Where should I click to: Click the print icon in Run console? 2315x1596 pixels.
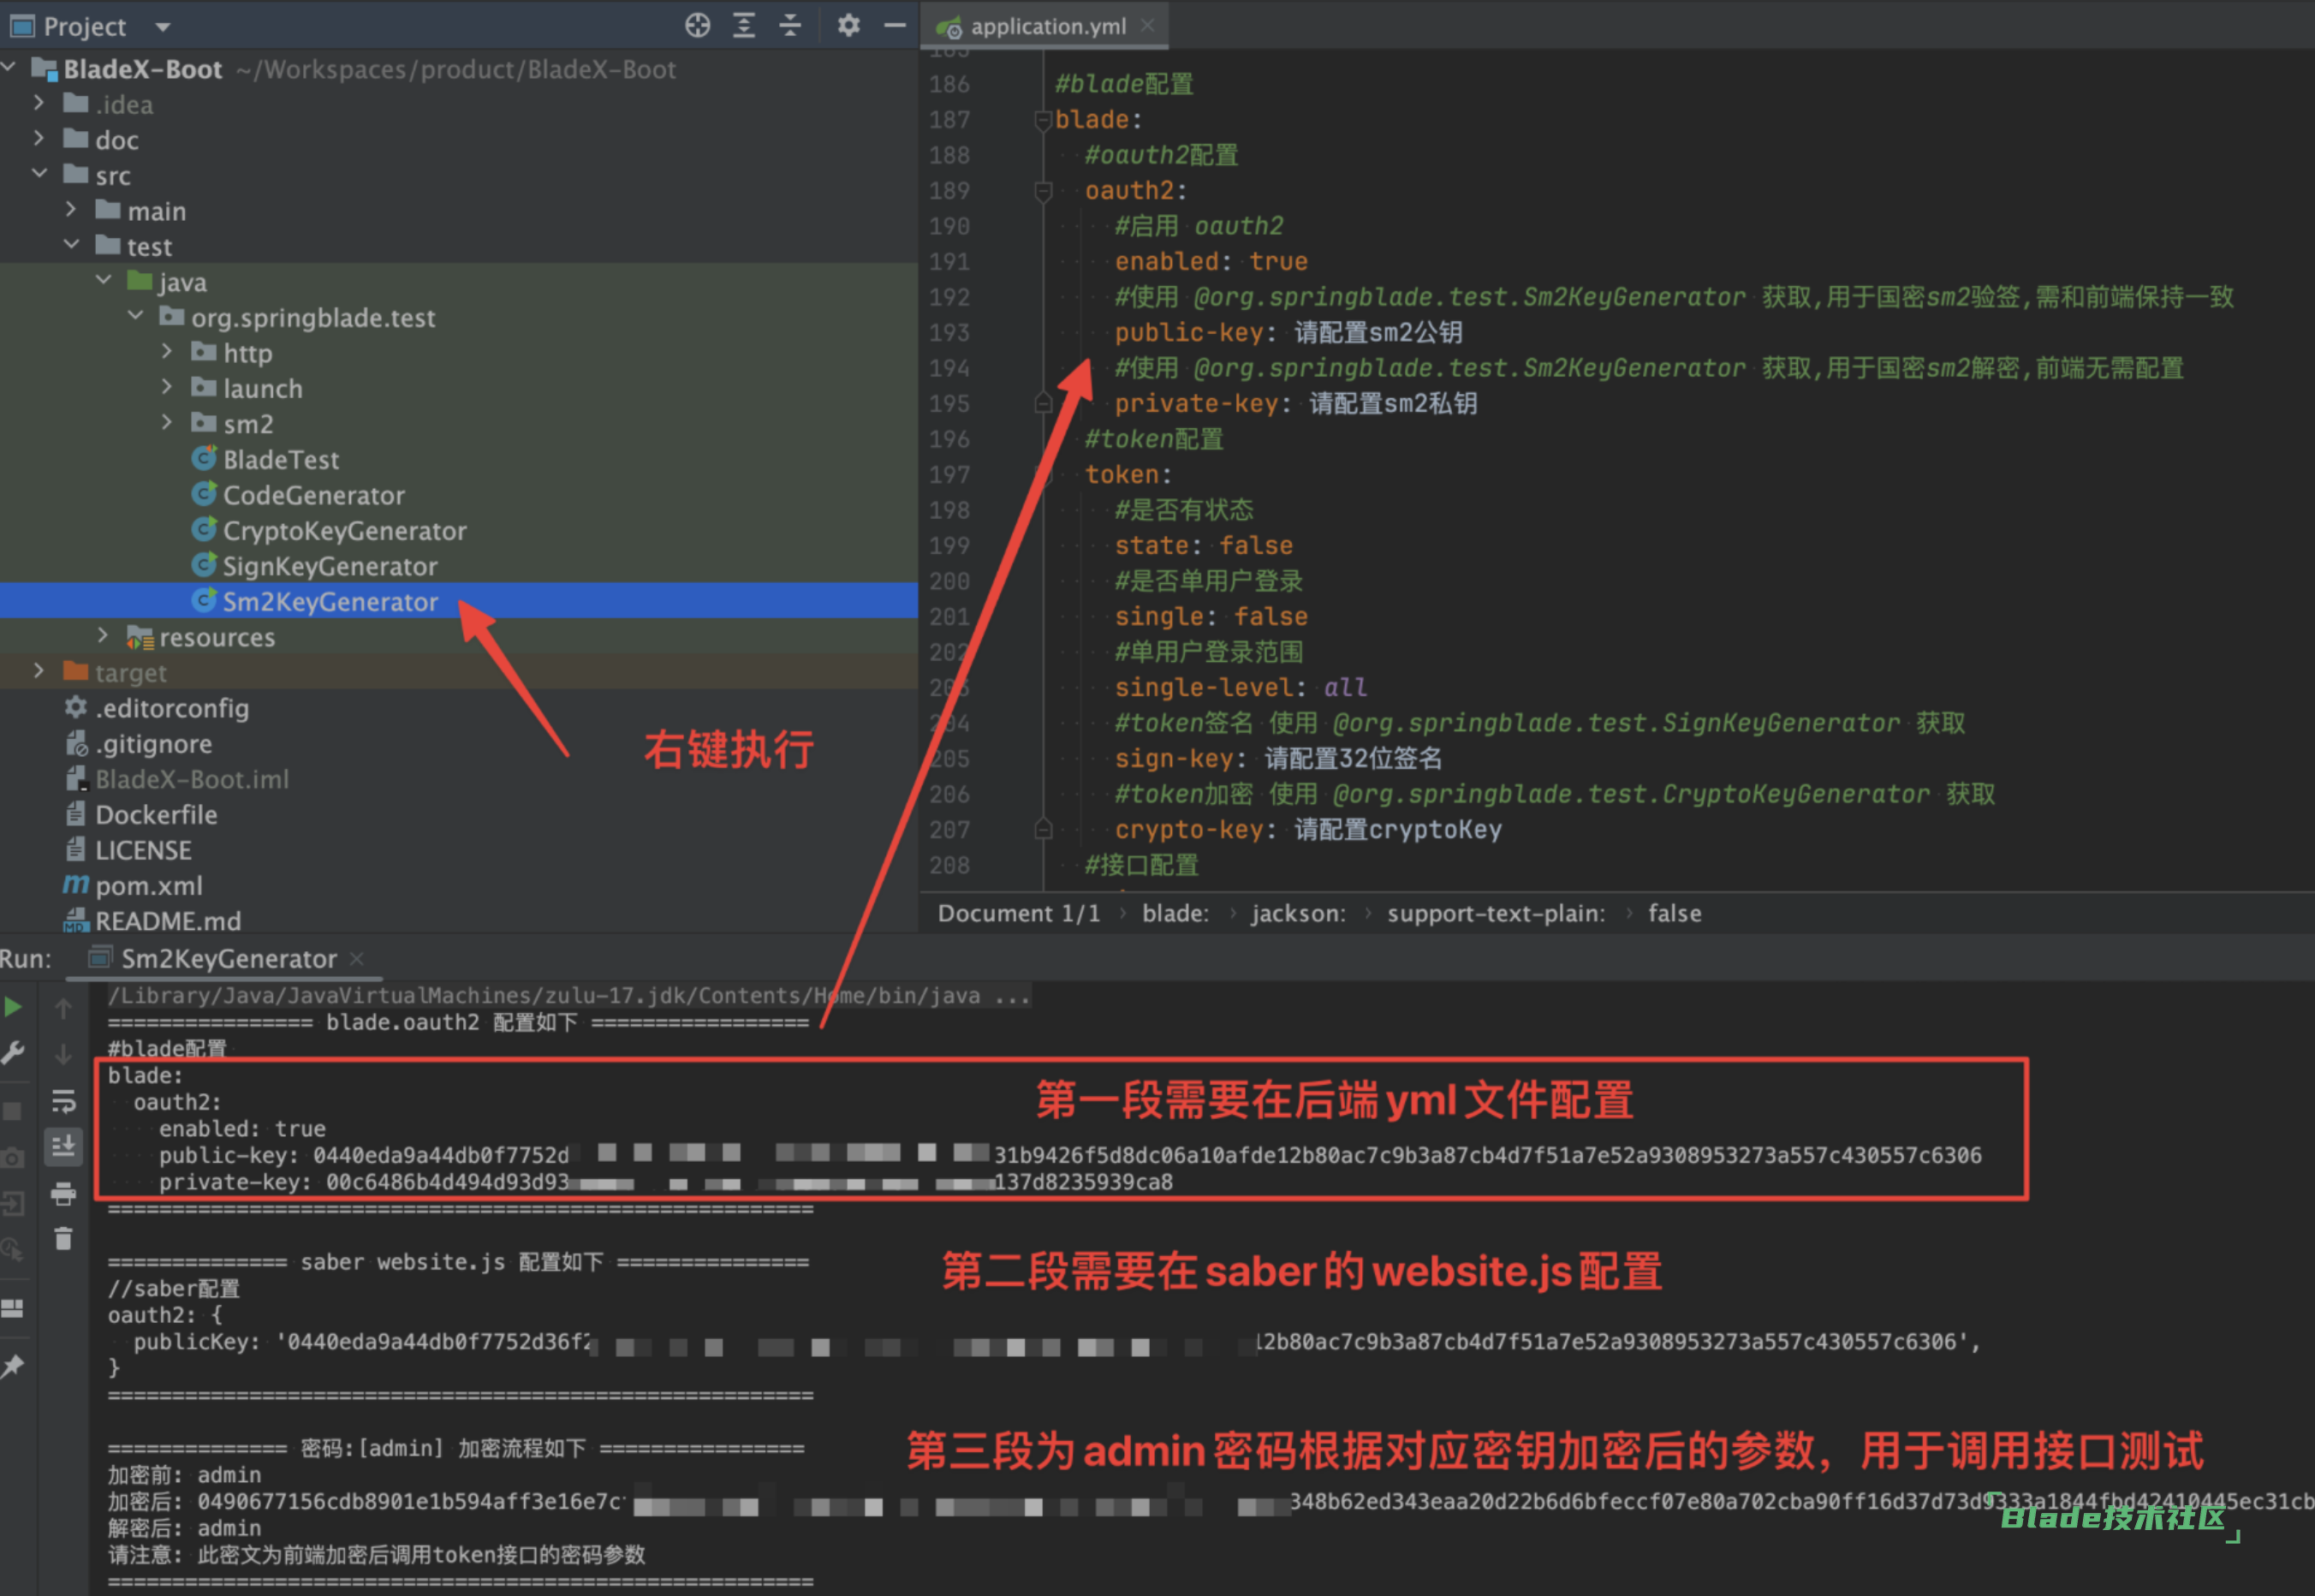pyautogui.click(x=63, y=1193)
